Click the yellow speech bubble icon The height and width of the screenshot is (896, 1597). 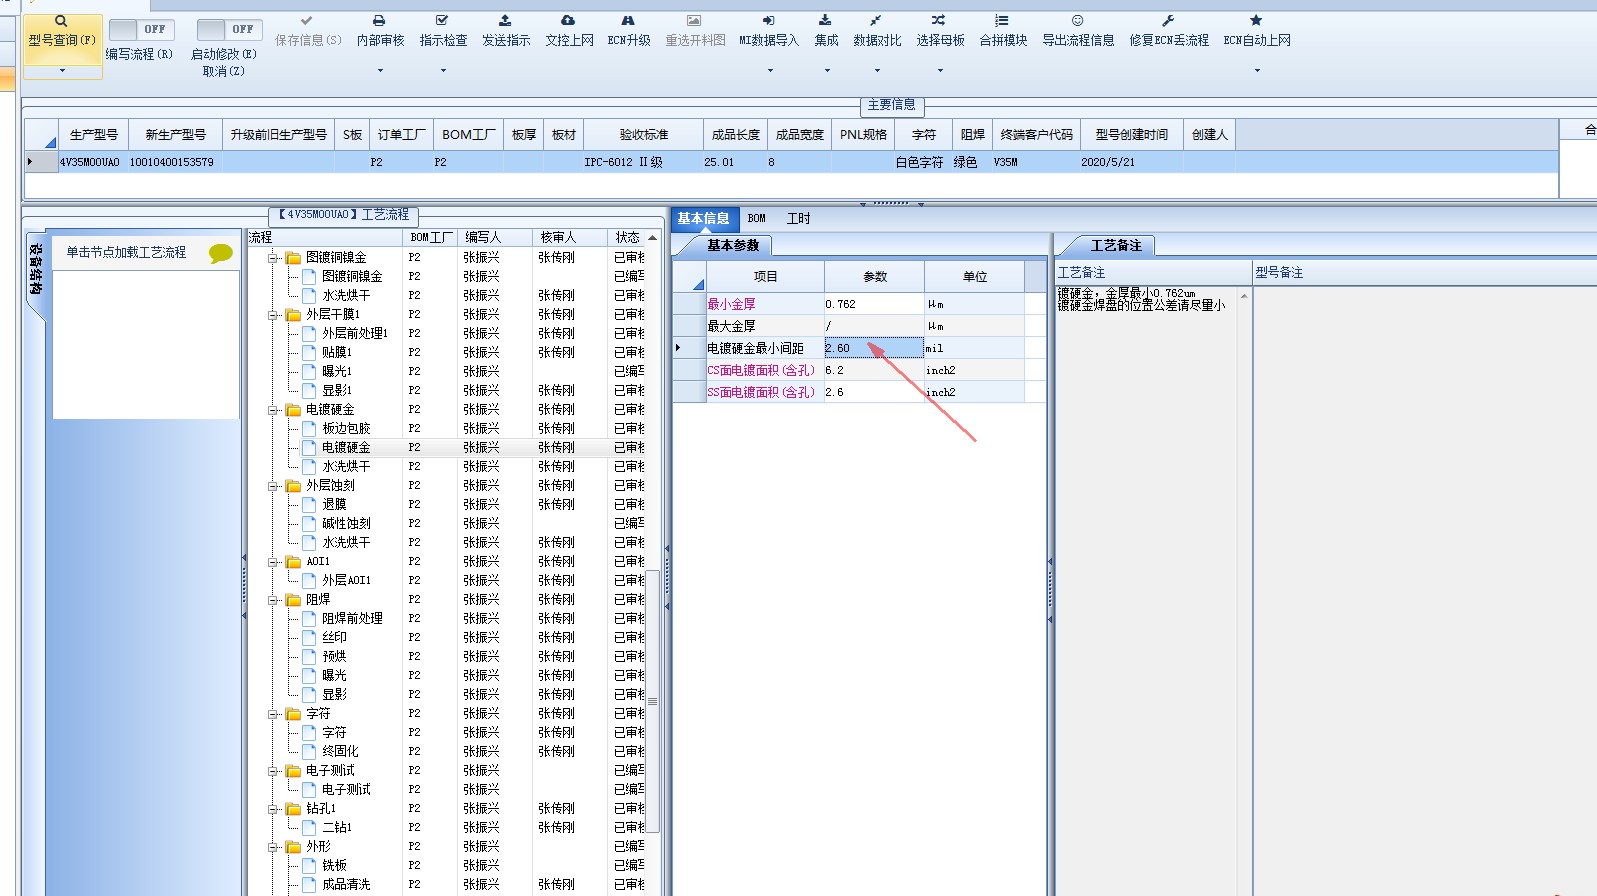tap(220, 254)
